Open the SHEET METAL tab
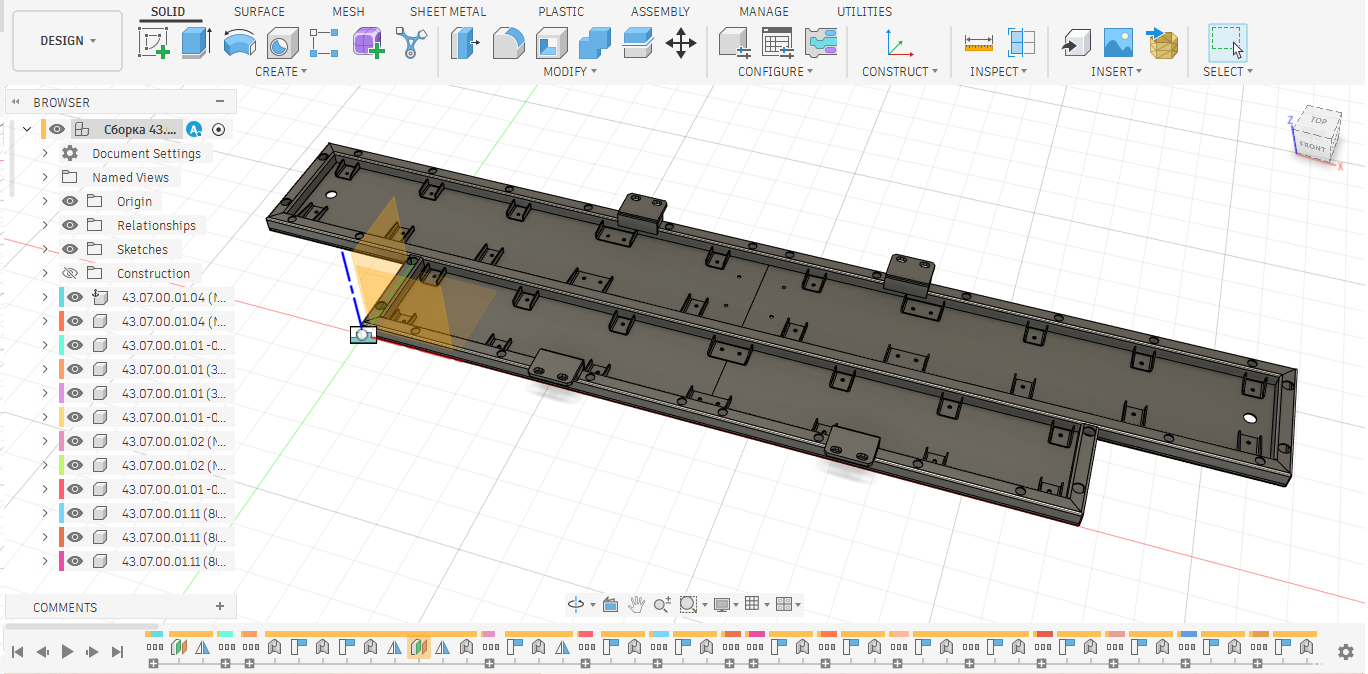This screenshot has width=1368, height=674. 448,12
